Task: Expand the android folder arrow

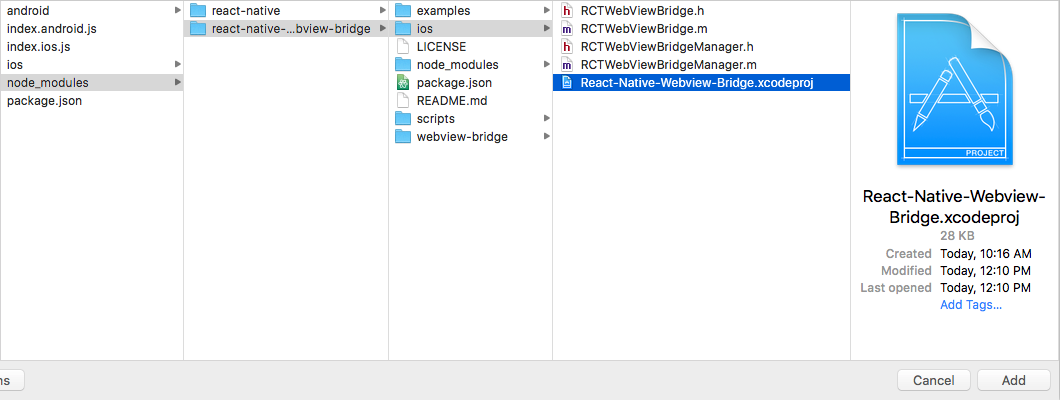Action: click(178, 11)
